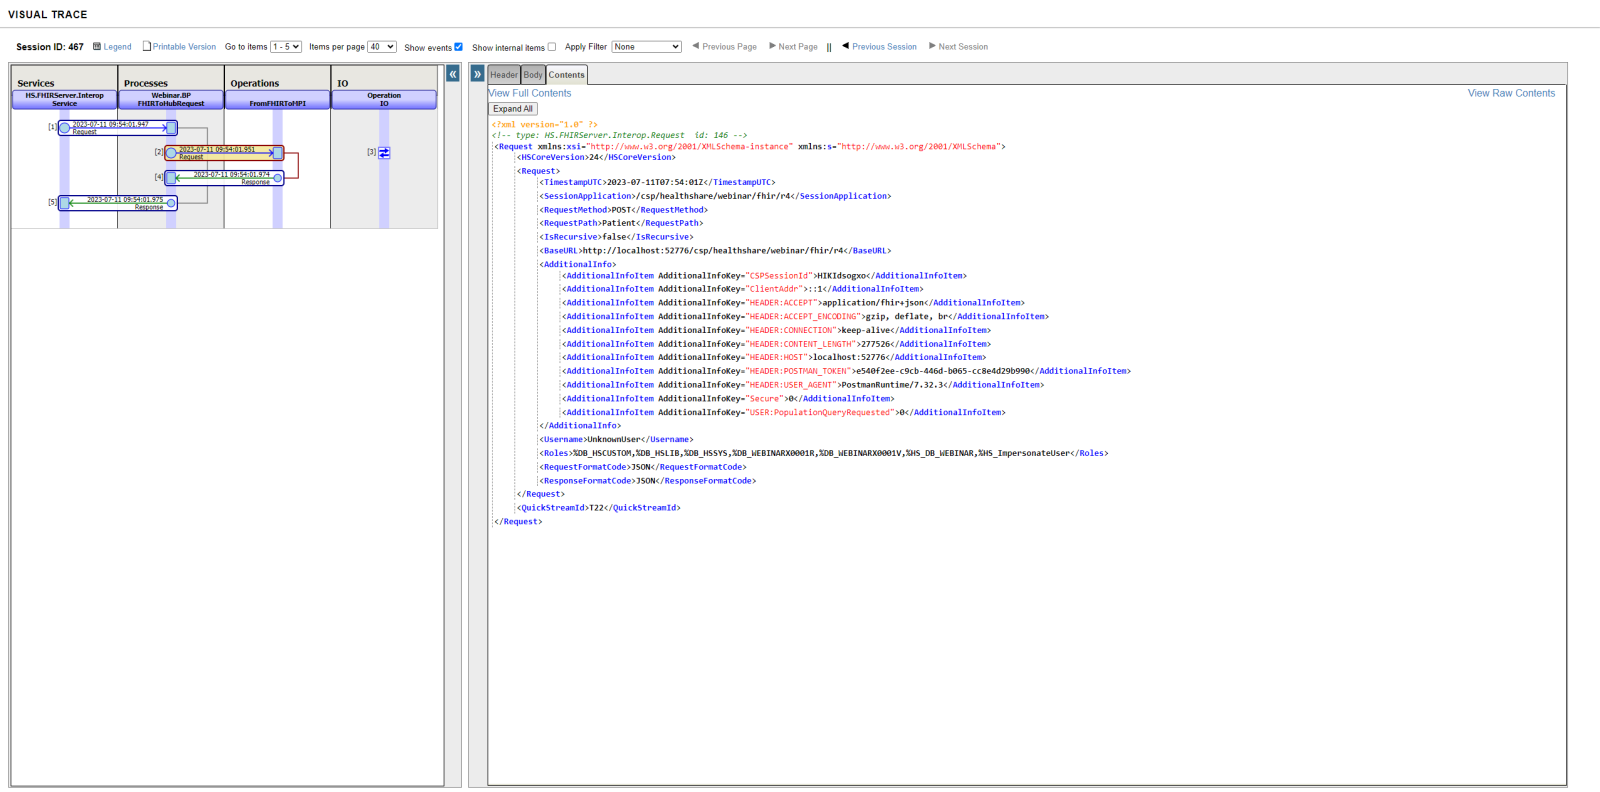Click the Previous Page arrow
Screen dimensions: 1600x792
point(696,46)
